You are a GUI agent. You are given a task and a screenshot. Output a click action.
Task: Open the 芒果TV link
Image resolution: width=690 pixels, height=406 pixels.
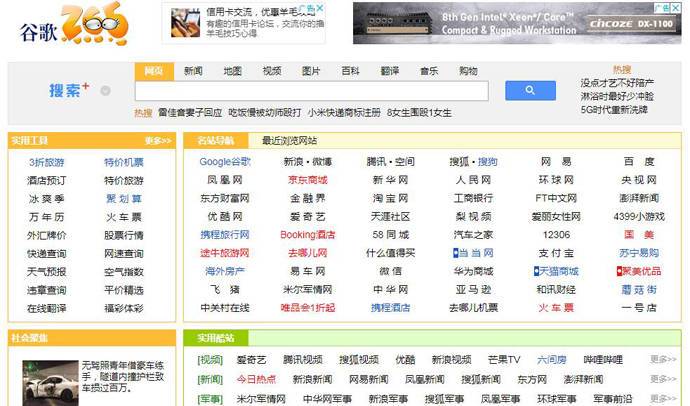[504, 359]
